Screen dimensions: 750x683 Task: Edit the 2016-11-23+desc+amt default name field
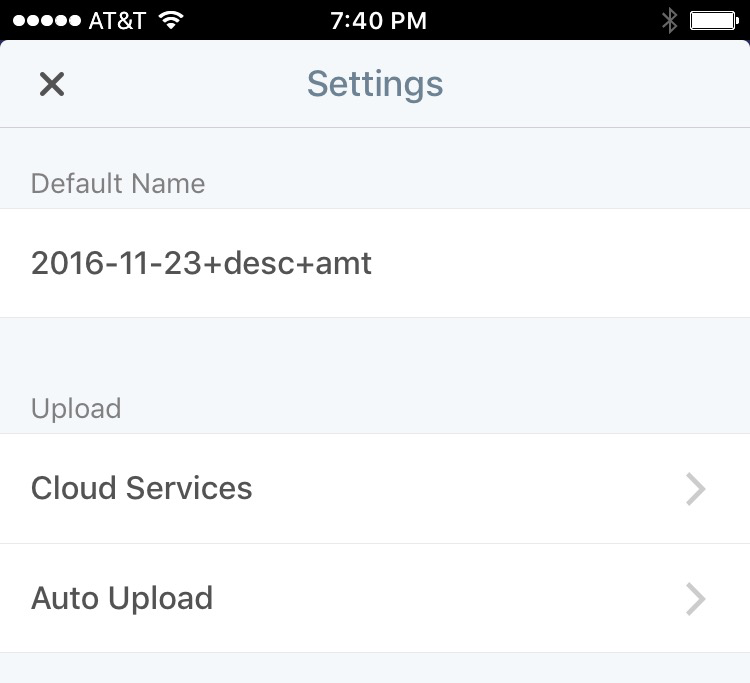point(202,263)
